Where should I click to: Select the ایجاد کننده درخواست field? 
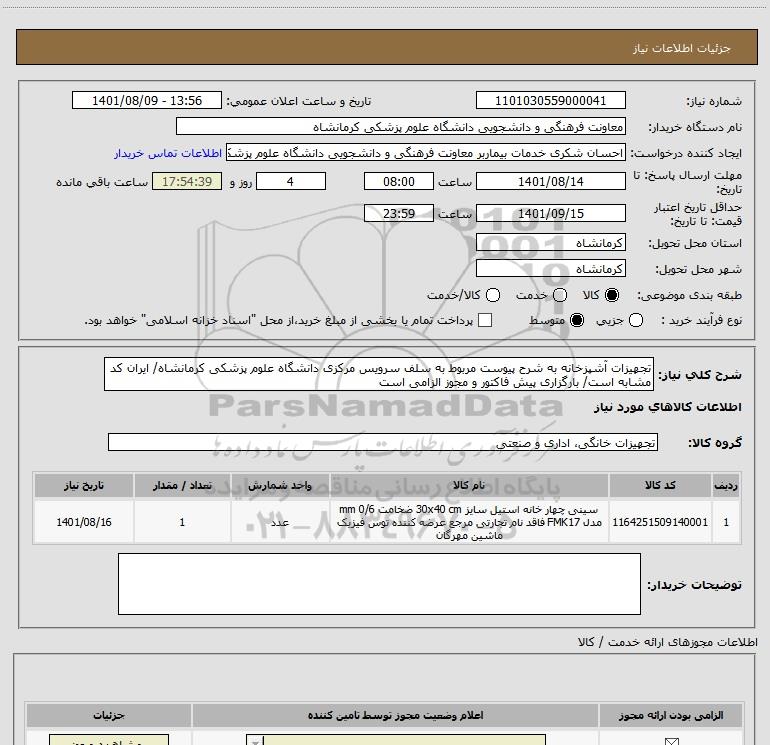(426, 153)
